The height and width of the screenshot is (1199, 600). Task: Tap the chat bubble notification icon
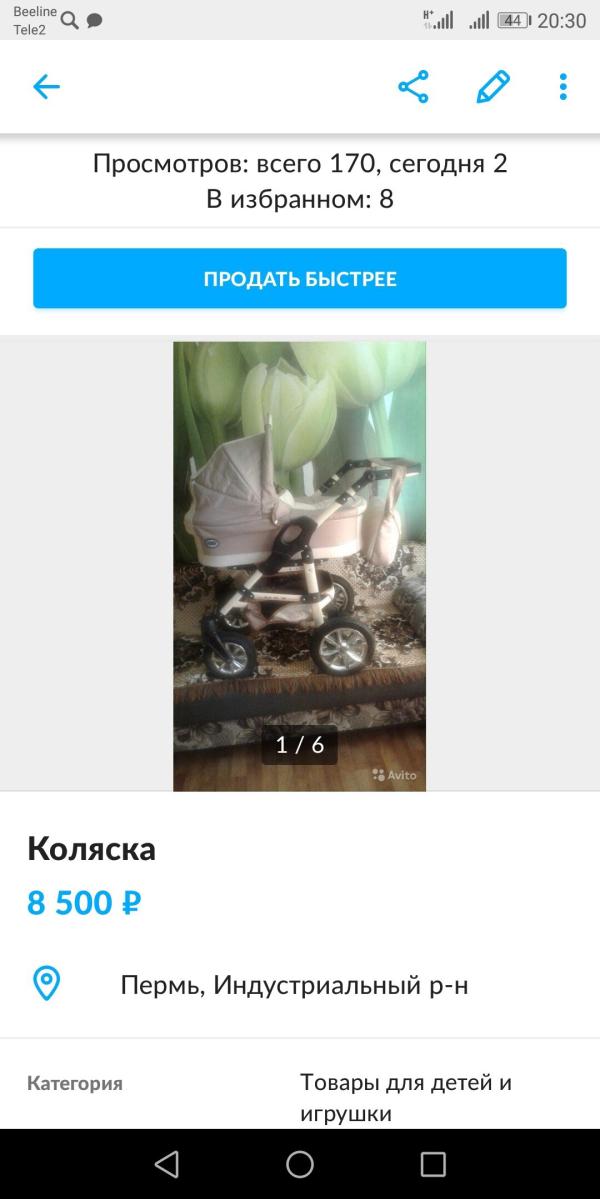(x=94, y=21)
